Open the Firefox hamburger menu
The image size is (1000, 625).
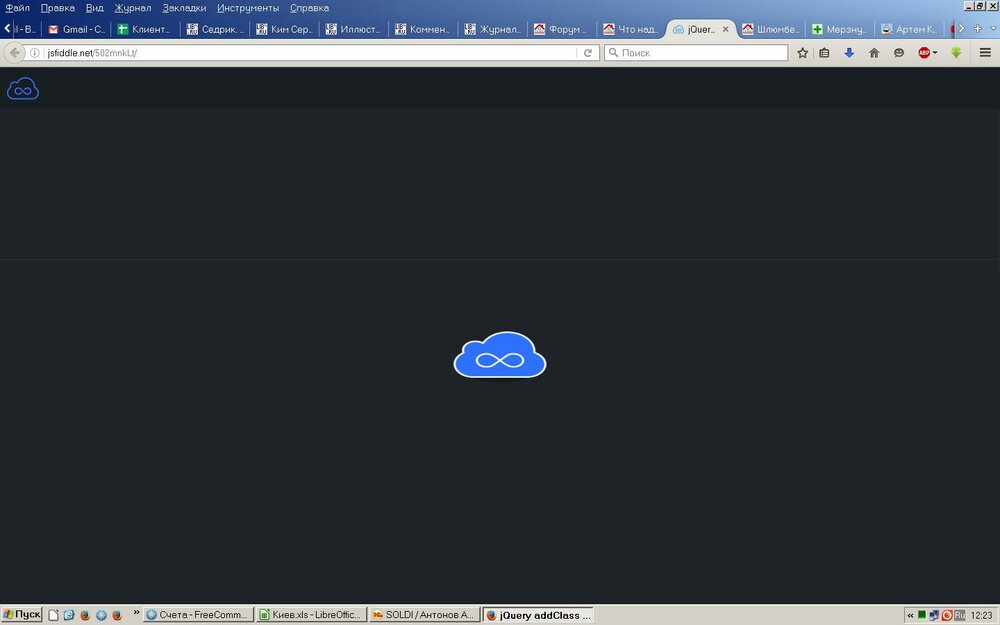(985, 53)
